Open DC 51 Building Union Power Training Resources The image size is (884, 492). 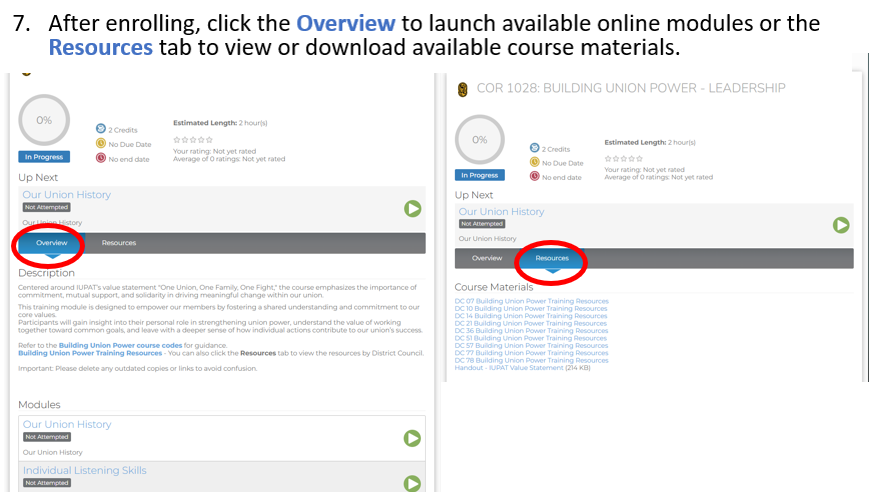pos(531,338)
